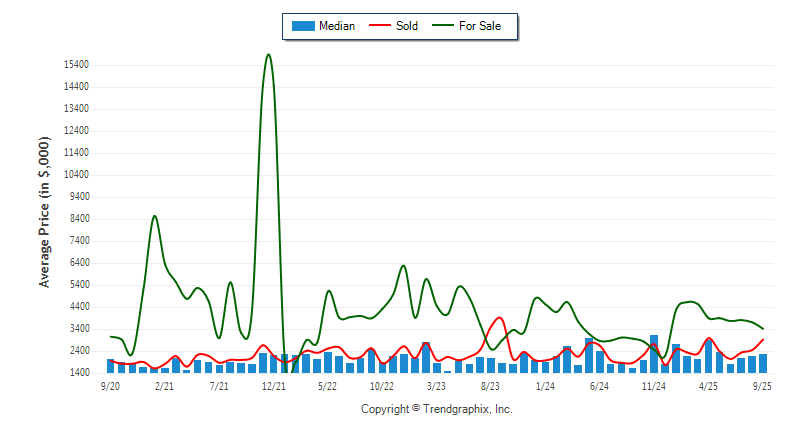Click the green For Sale legend line marker
The image size is (800, 434).
pyautogui.click(x=444, y=26)
